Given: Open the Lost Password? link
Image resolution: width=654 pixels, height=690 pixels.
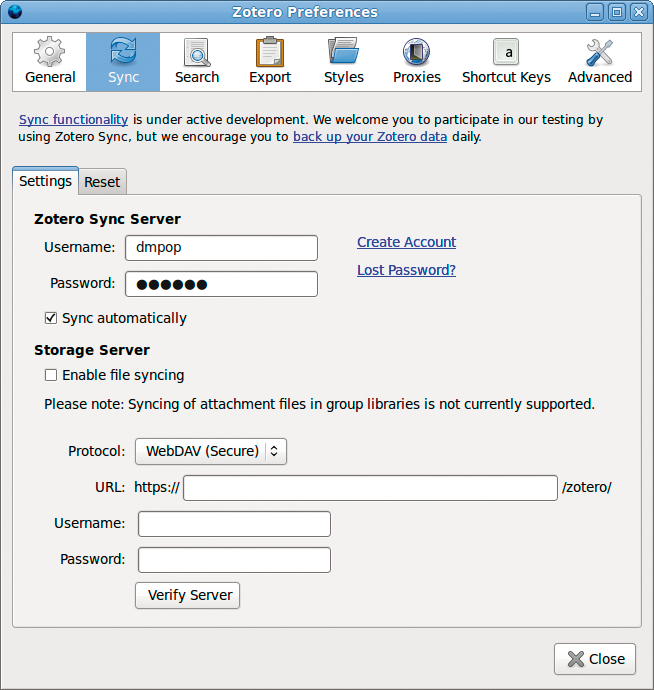Looking at the screenshot, I should pyautogui.click(x=406, y=270).
